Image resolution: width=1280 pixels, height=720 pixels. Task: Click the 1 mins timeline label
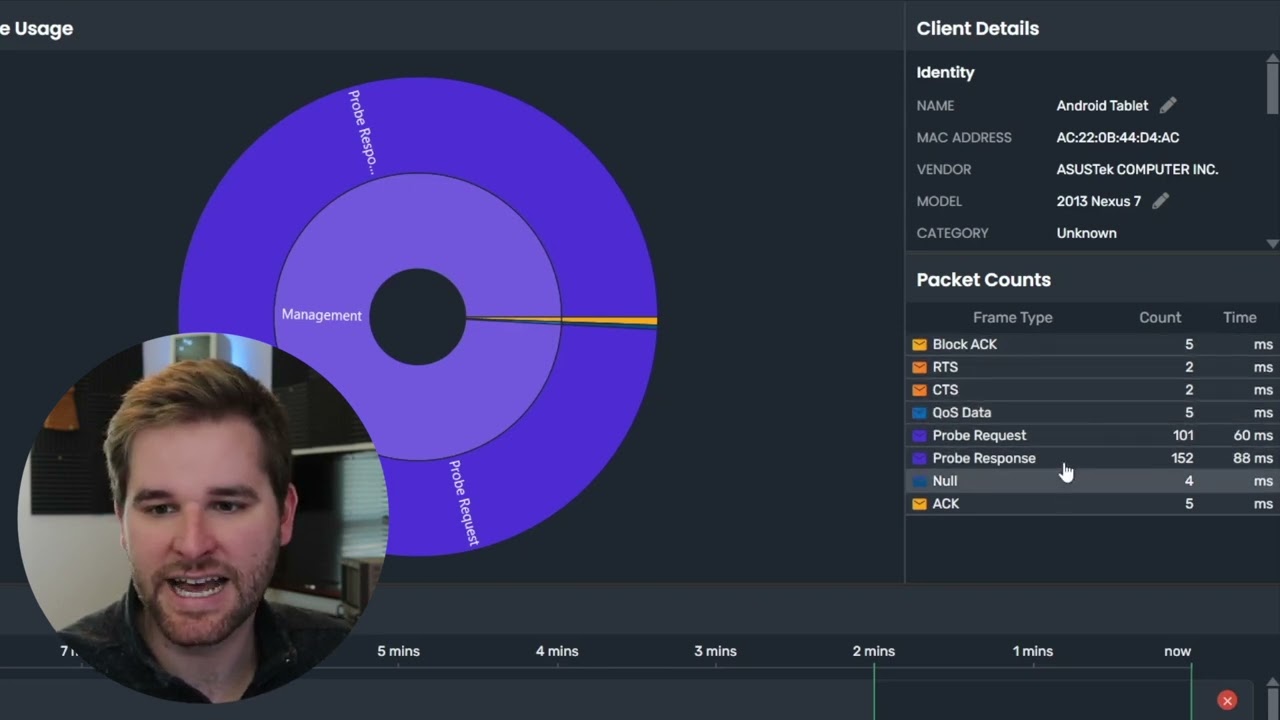tap(1032, 651)
